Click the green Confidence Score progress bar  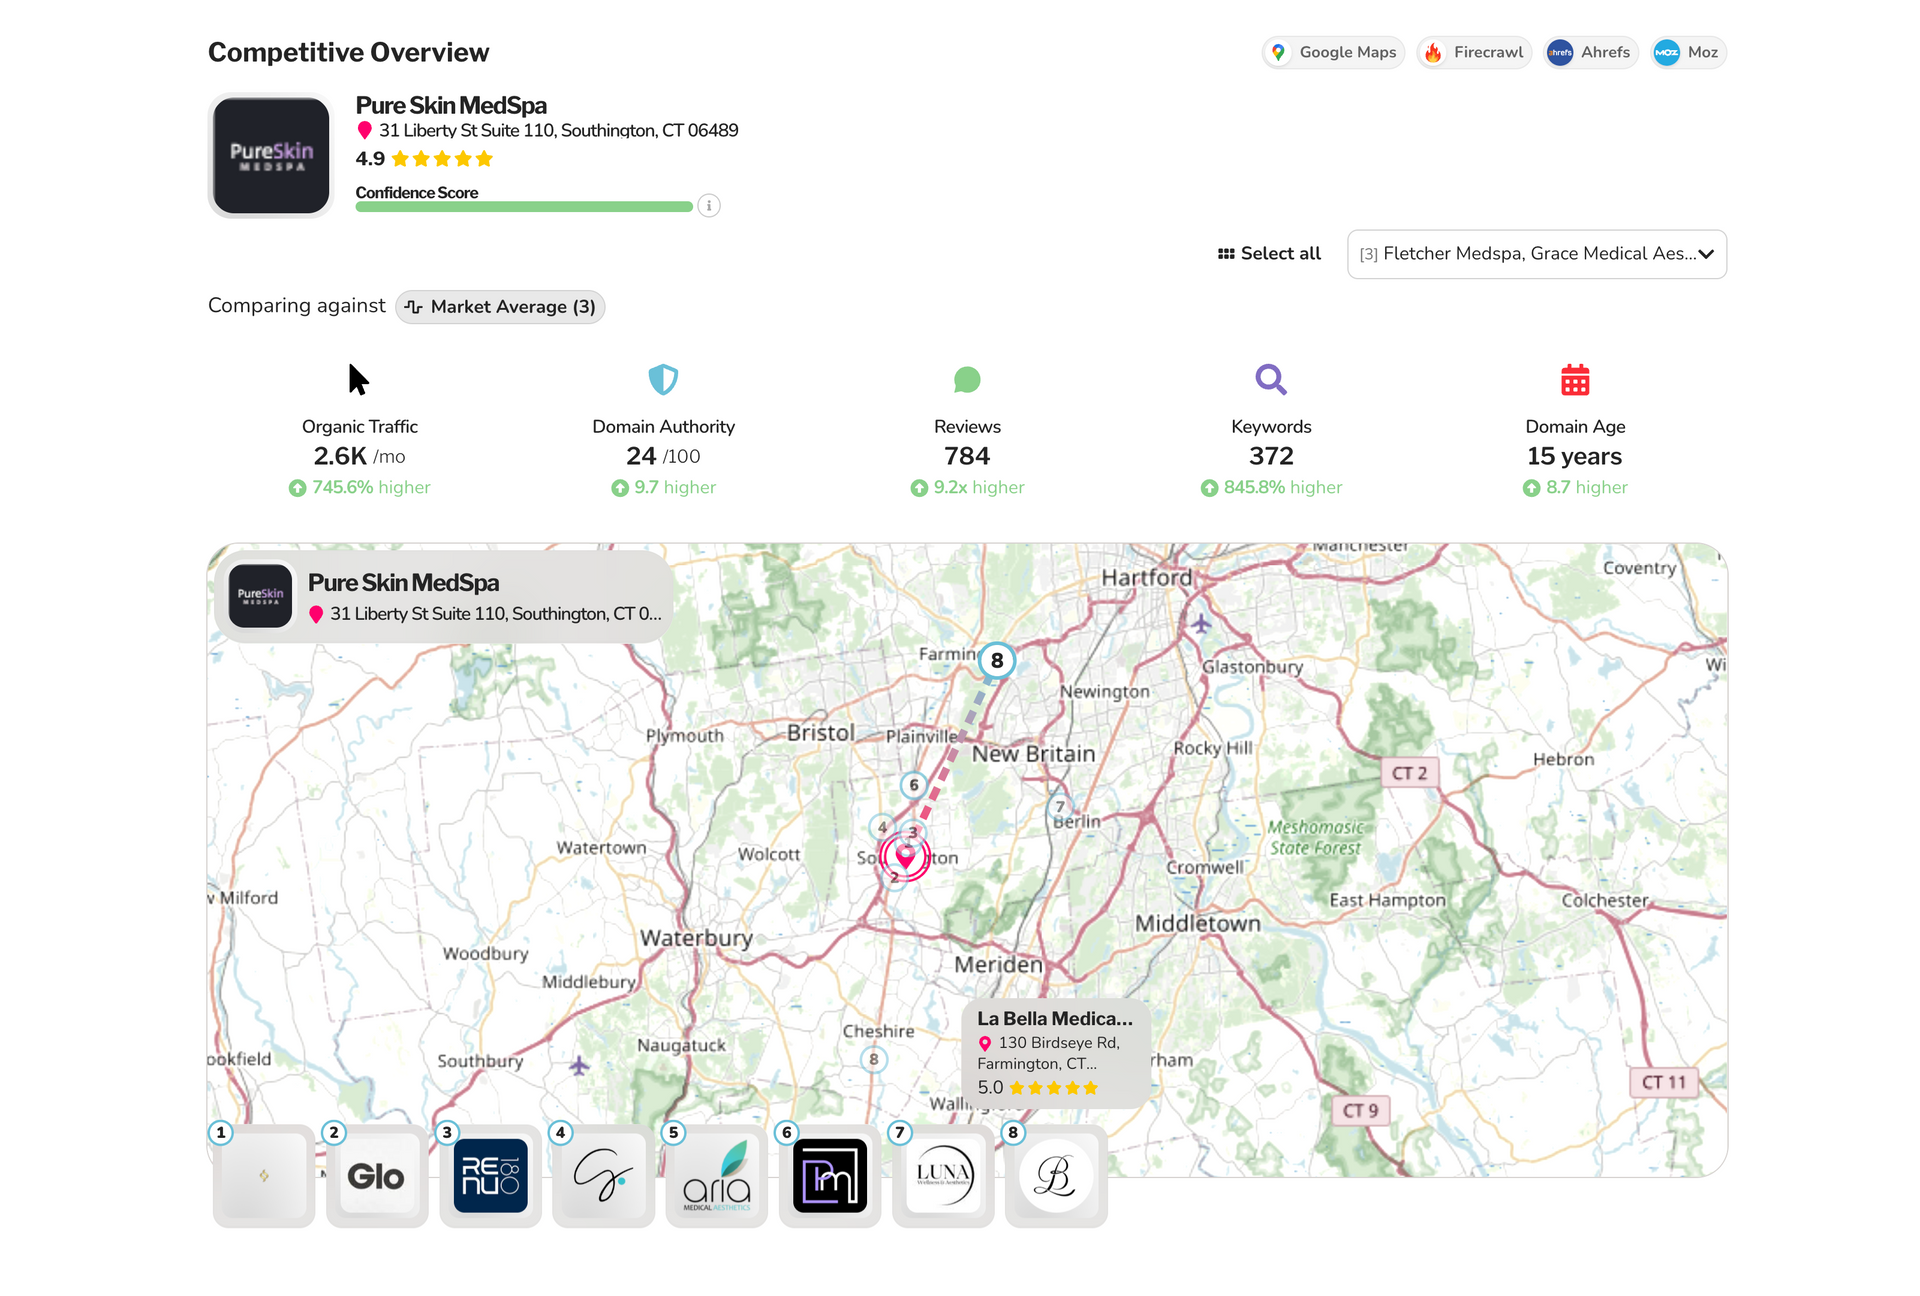(523, 206)
